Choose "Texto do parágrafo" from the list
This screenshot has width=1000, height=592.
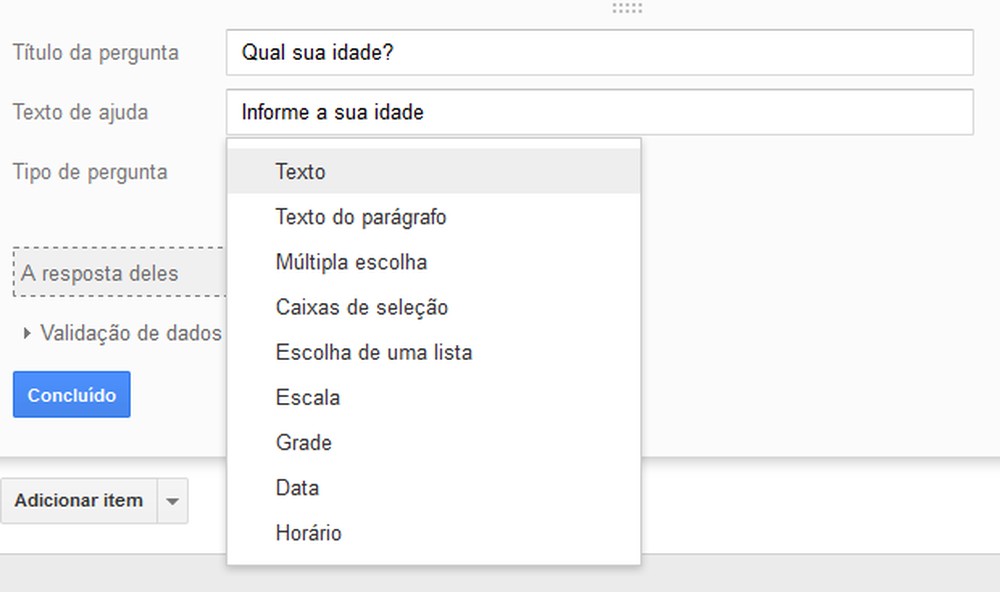[x=361, y=217]
